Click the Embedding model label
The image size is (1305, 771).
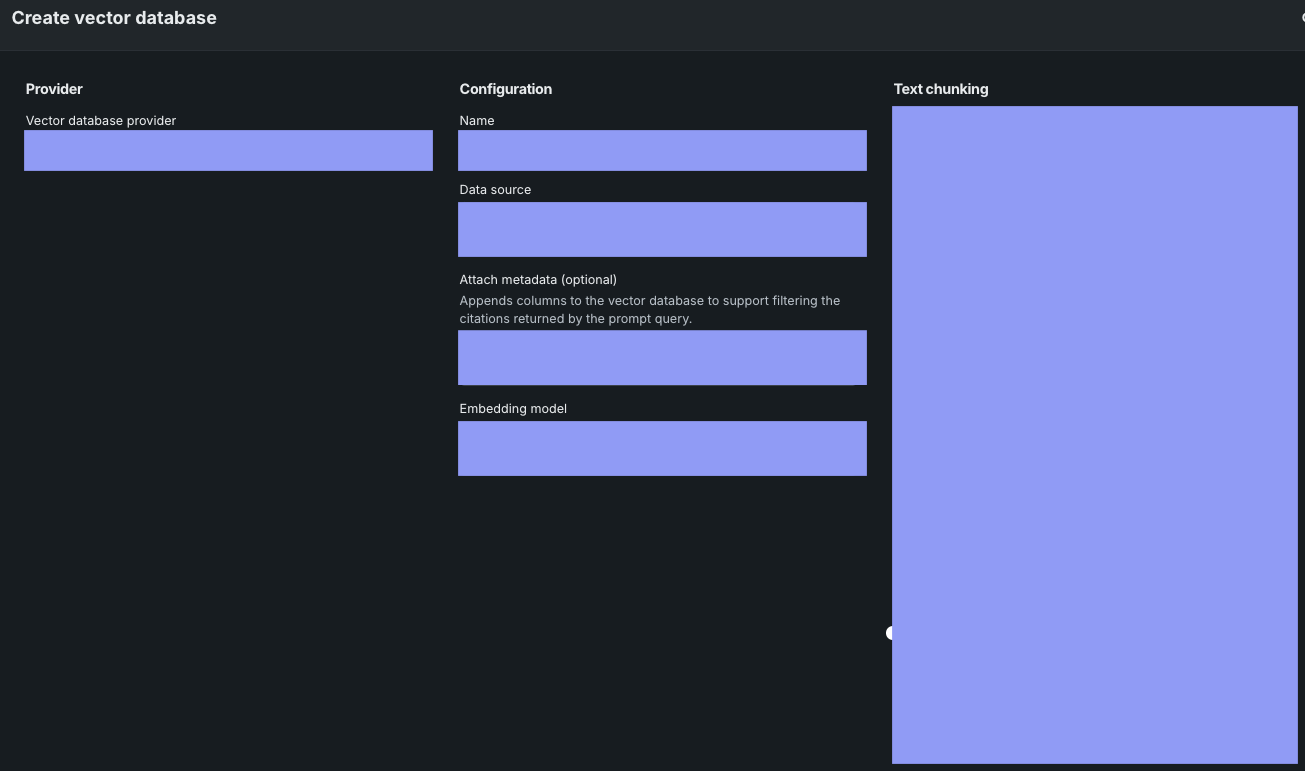tap(513, 409)
